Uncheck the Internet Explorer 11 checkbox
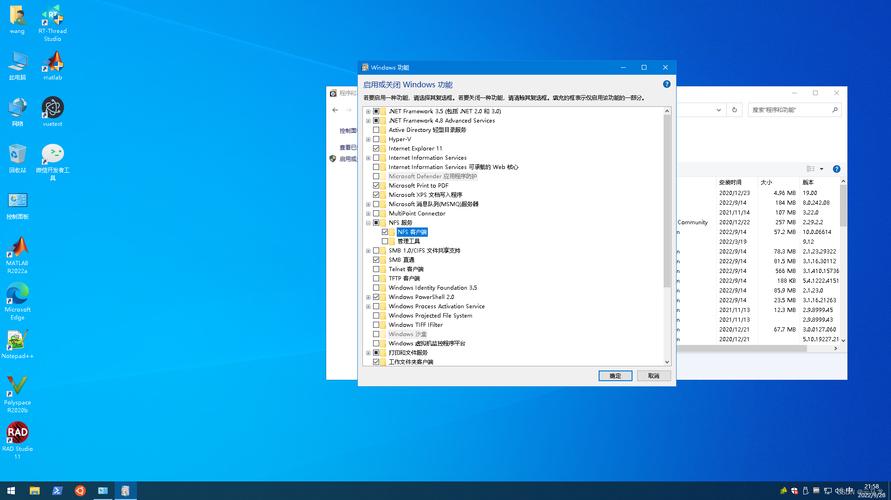 [376, 148]
